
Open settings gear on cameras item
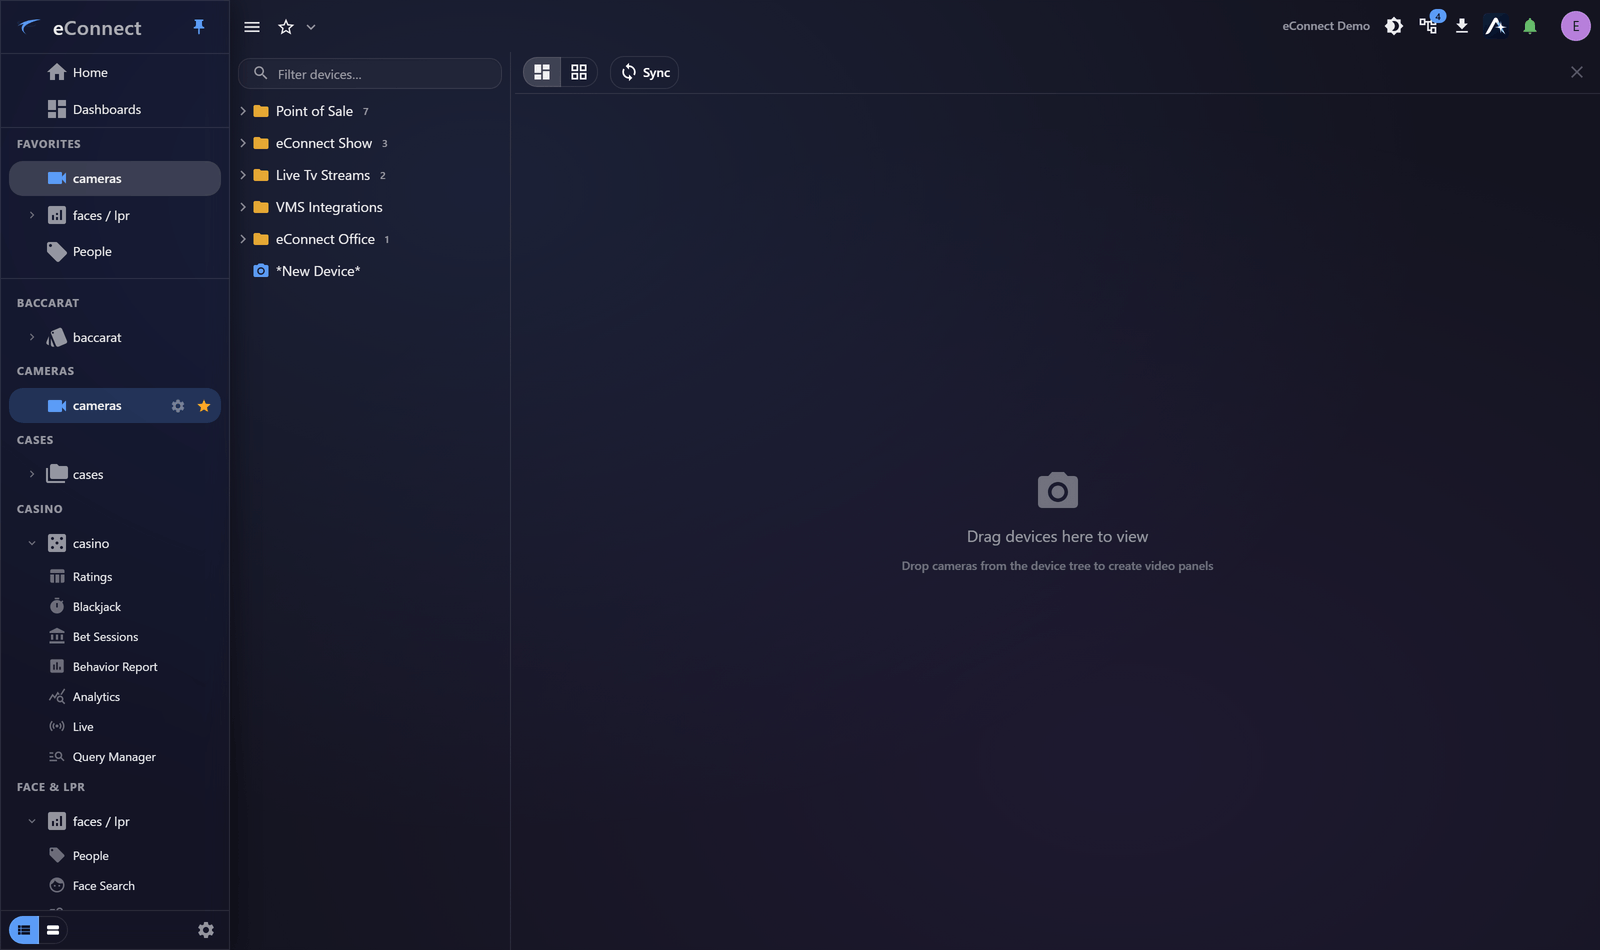click(x=178, y=406)
